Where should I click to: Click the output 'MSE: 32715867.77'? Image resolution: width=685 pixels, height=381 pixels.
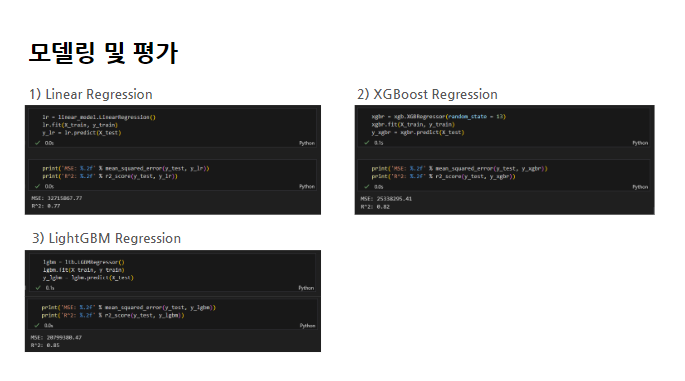pos(57,198)
